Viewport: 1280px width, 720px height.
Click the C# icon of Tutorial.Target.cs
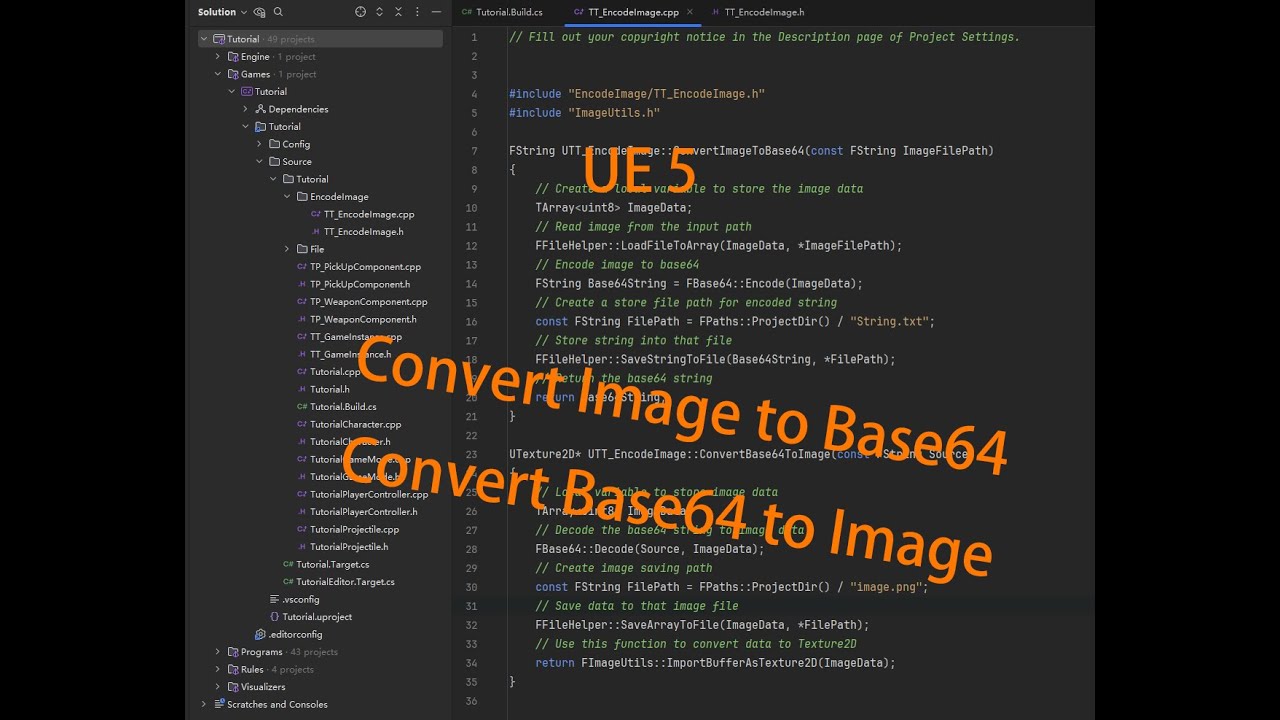tap(288, 564)
